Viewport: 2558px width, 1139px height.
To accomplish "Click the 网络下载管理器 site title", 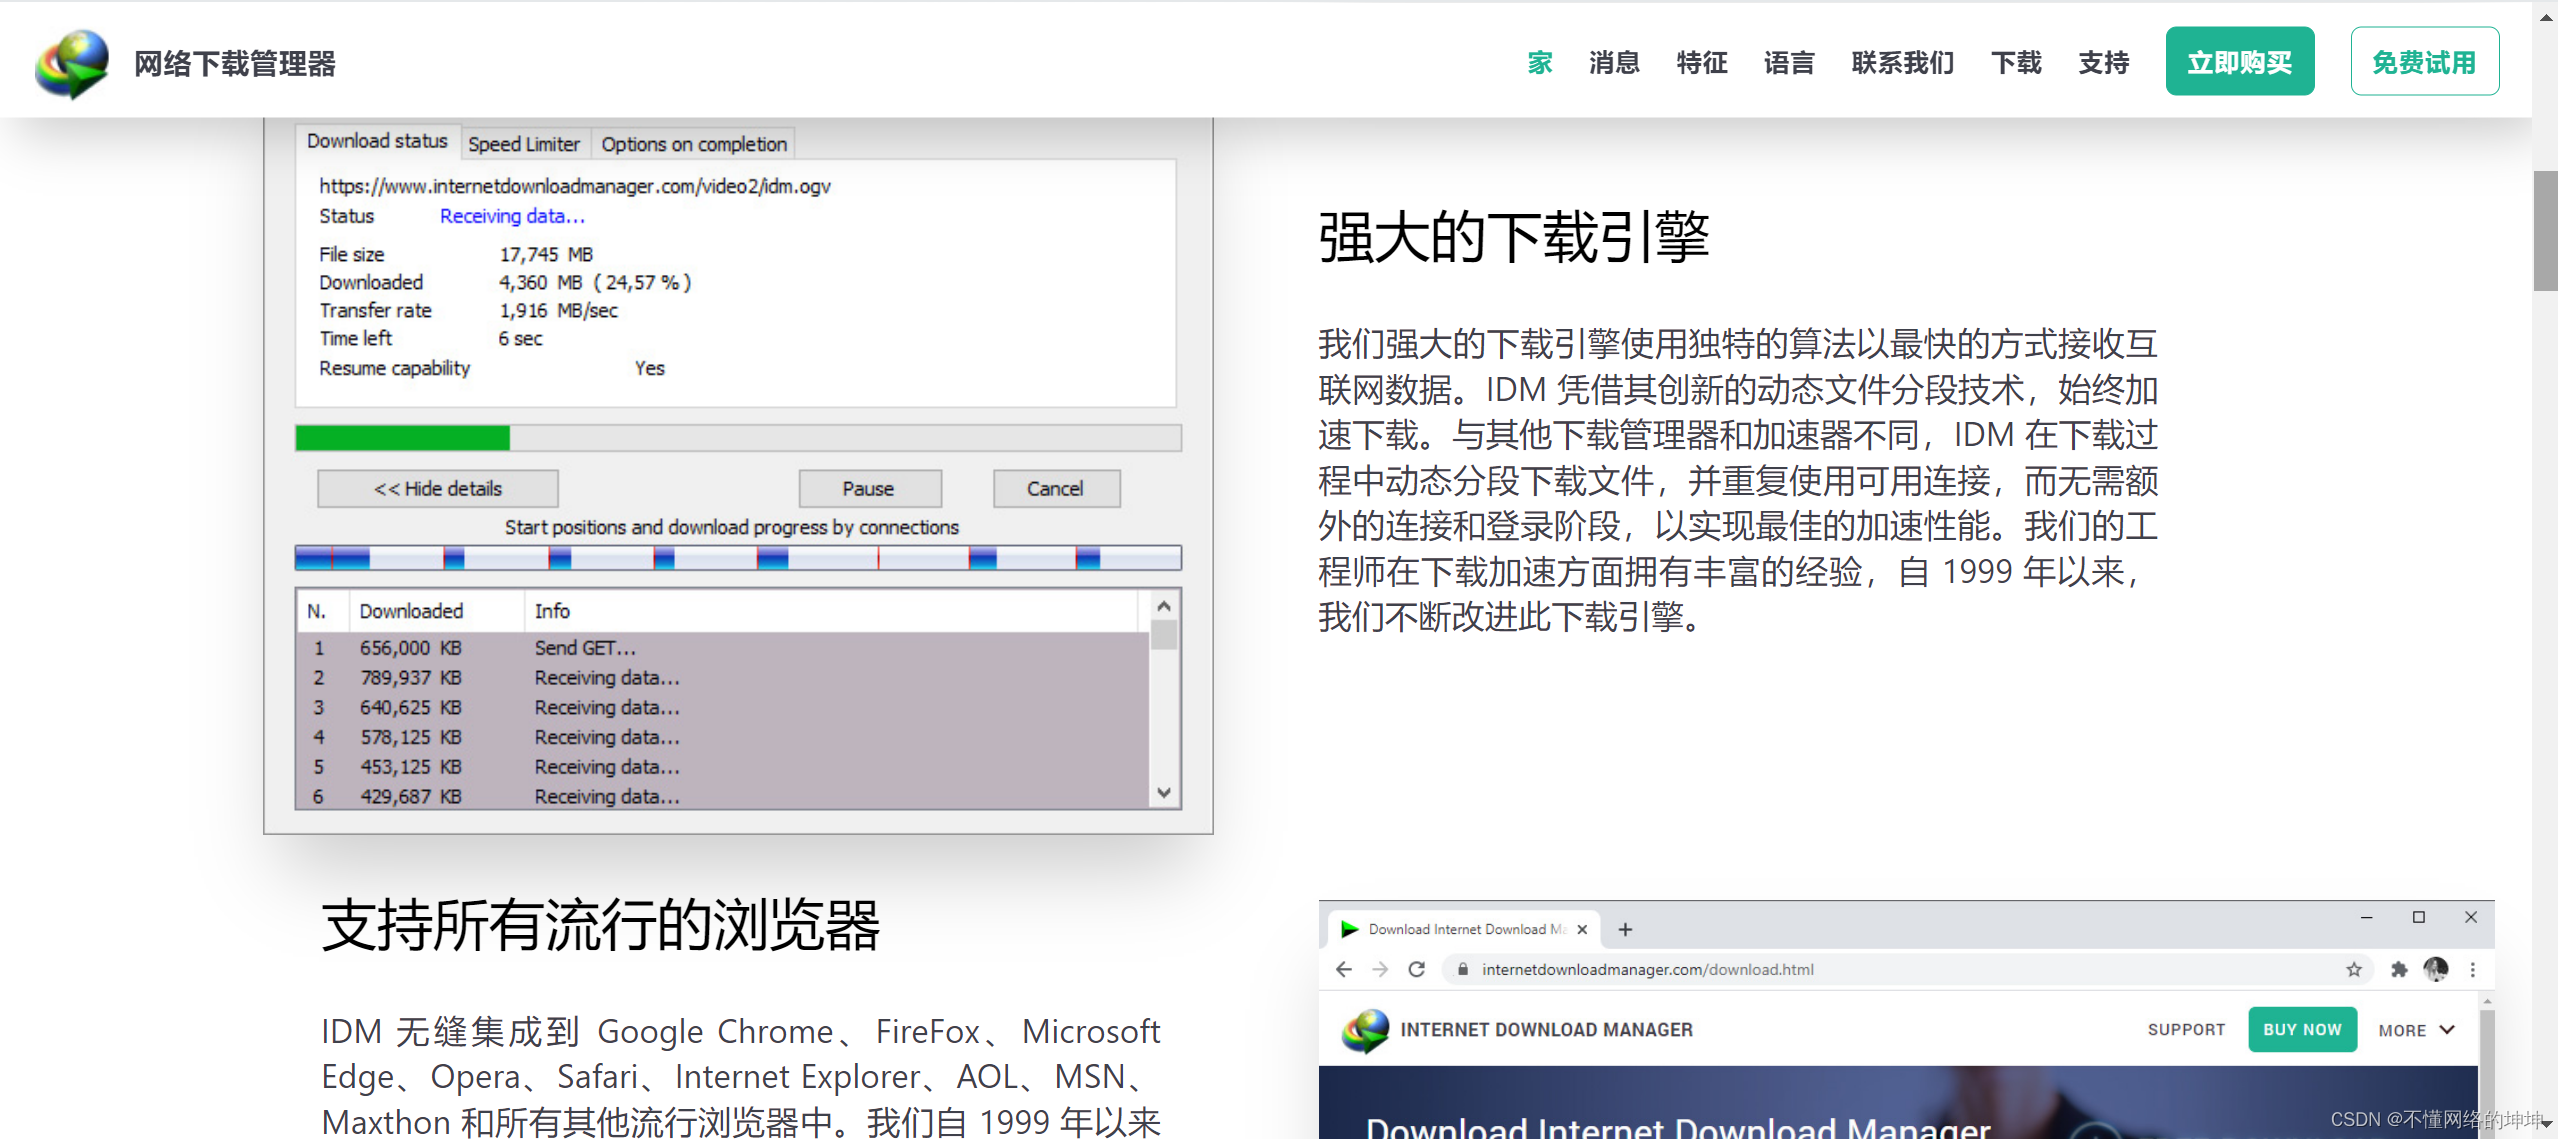I will 235,64.
